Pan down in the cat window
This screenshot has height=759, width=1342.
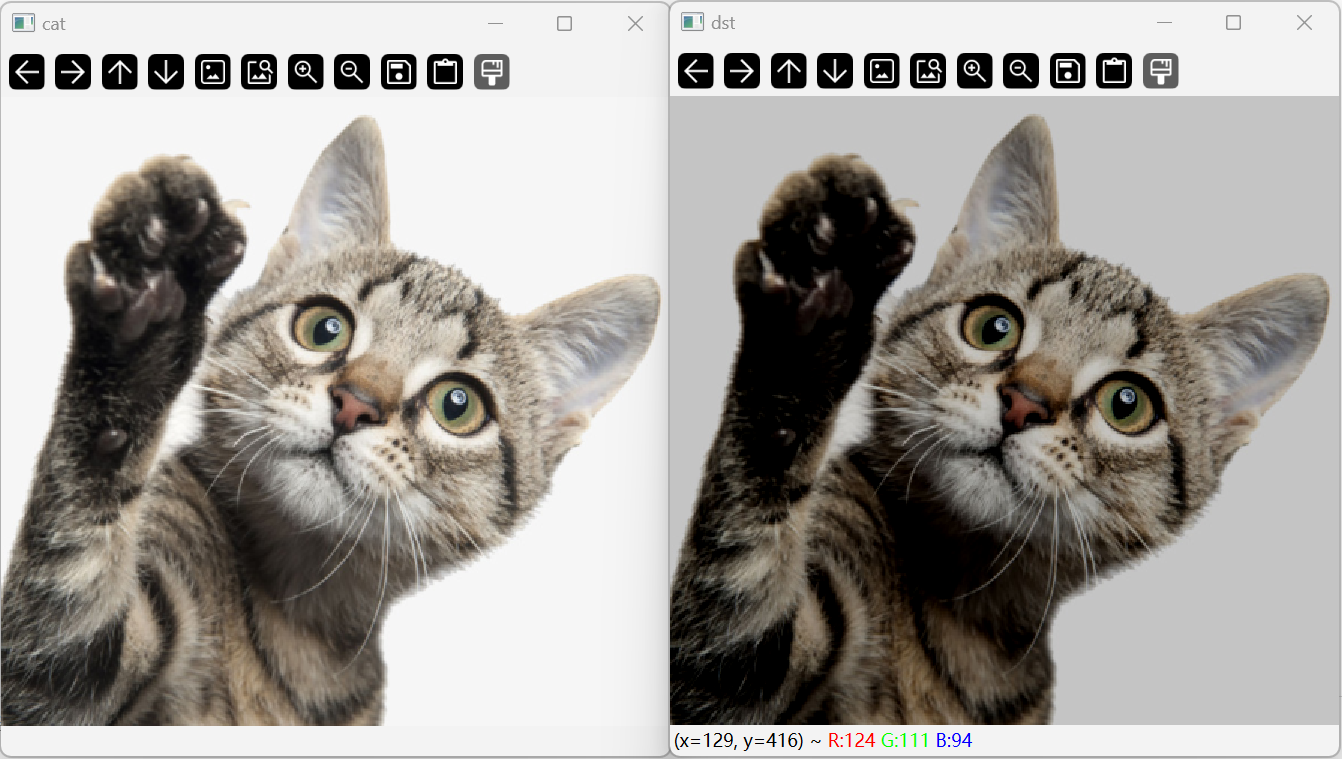point(166,72)
